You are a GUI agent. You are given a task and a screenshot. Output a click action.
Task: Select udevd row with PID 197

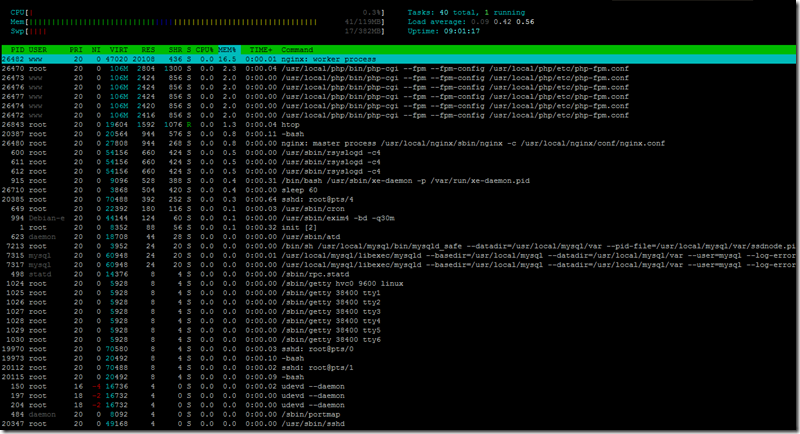[398, 396]
